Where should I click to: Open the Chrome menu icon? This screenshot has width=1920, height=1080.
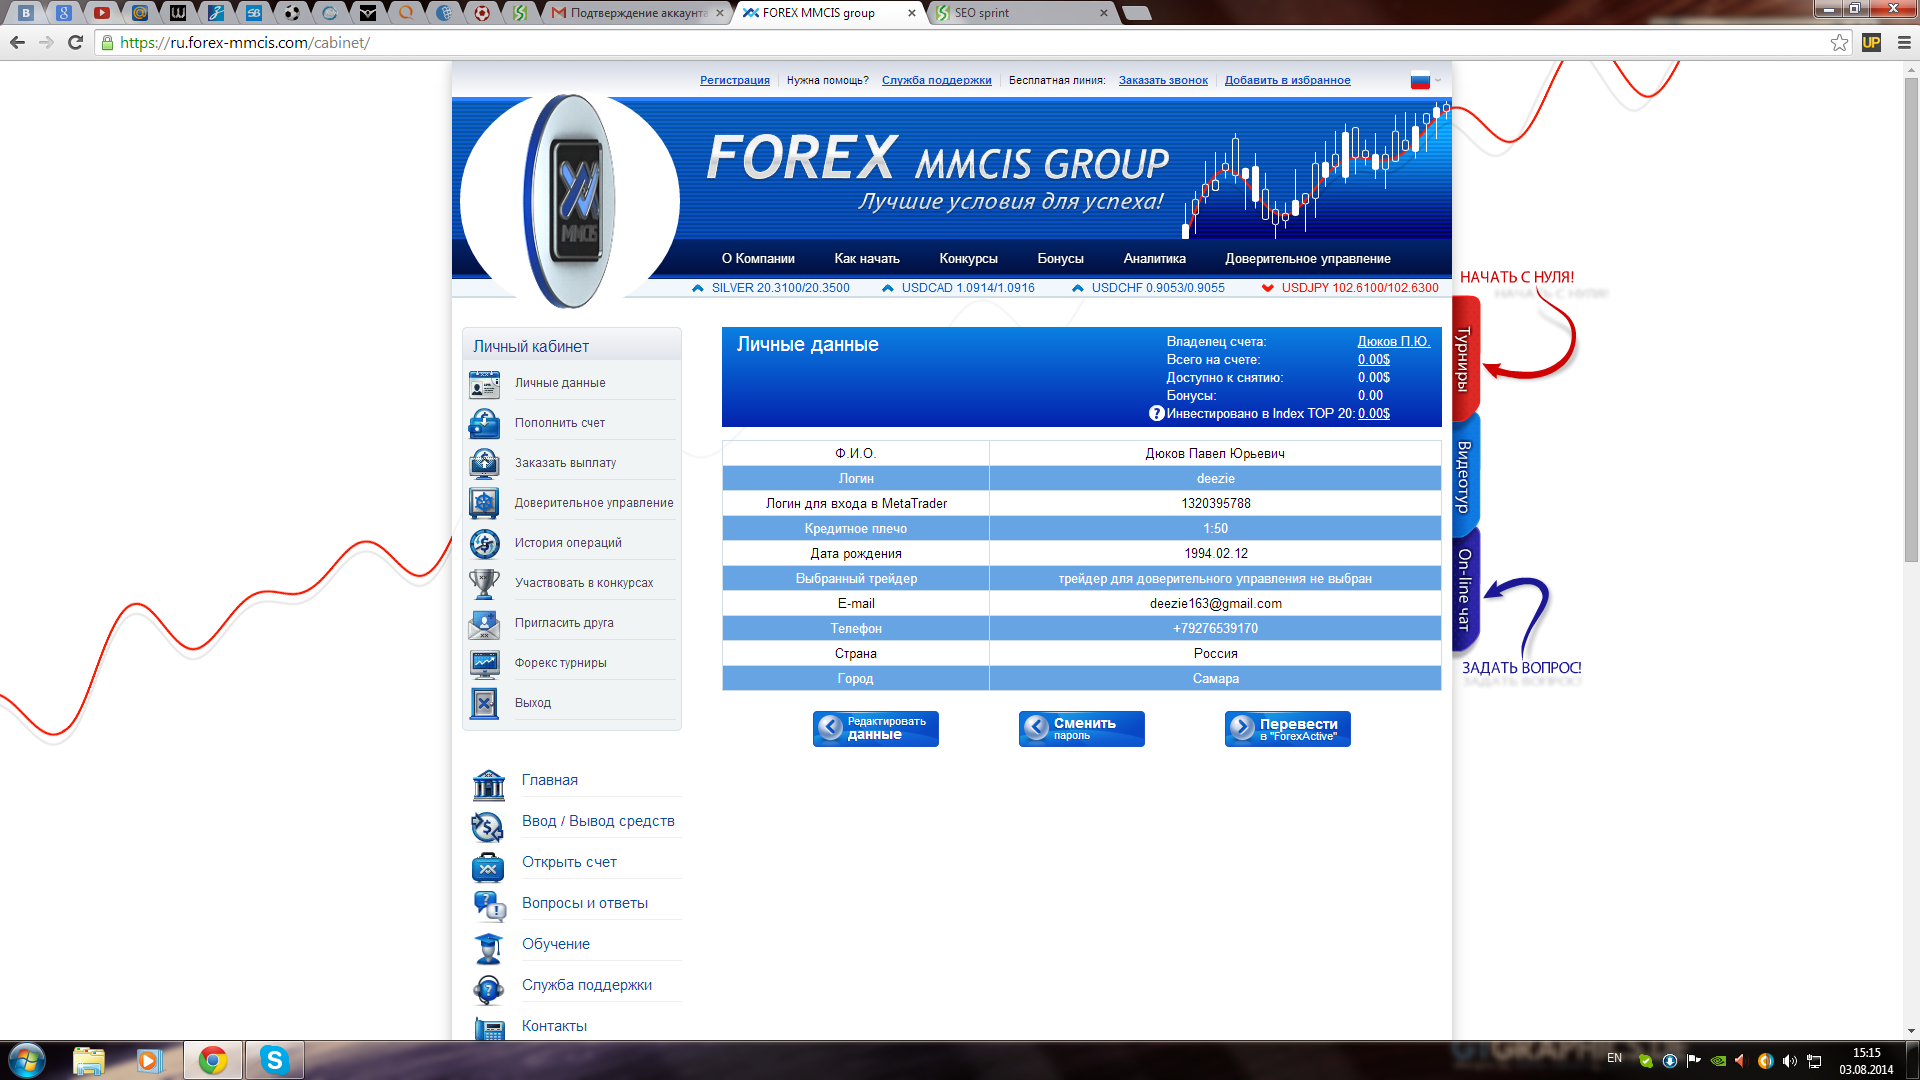[x=1904, y=43]
